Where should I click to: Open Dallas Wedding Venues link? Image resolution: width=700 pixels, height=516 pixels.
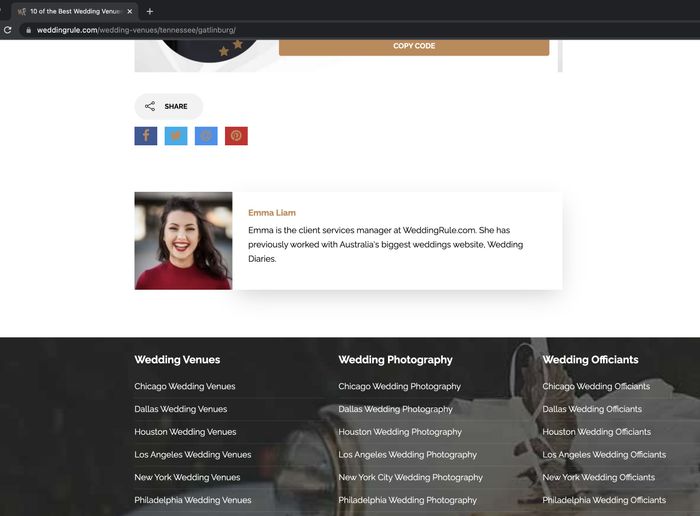180,409
